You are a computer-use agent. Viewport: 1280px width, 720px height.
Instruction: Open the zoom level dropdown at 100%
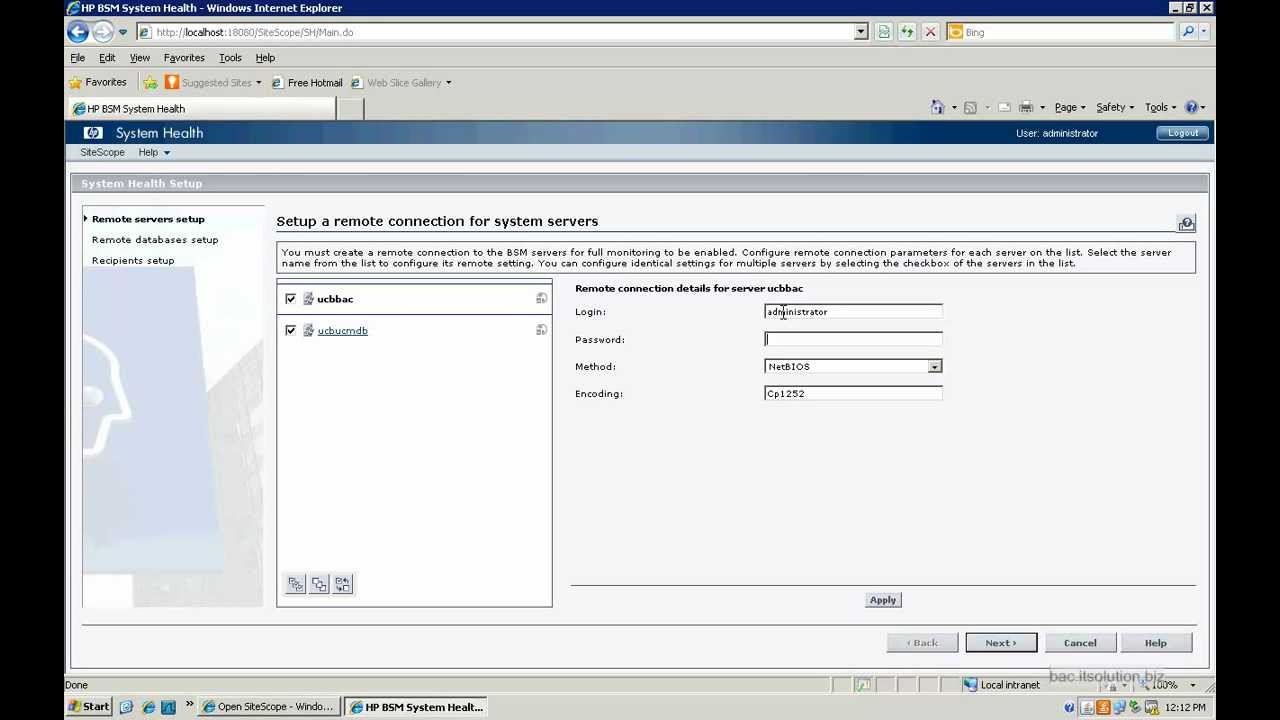click(1192, 685)
